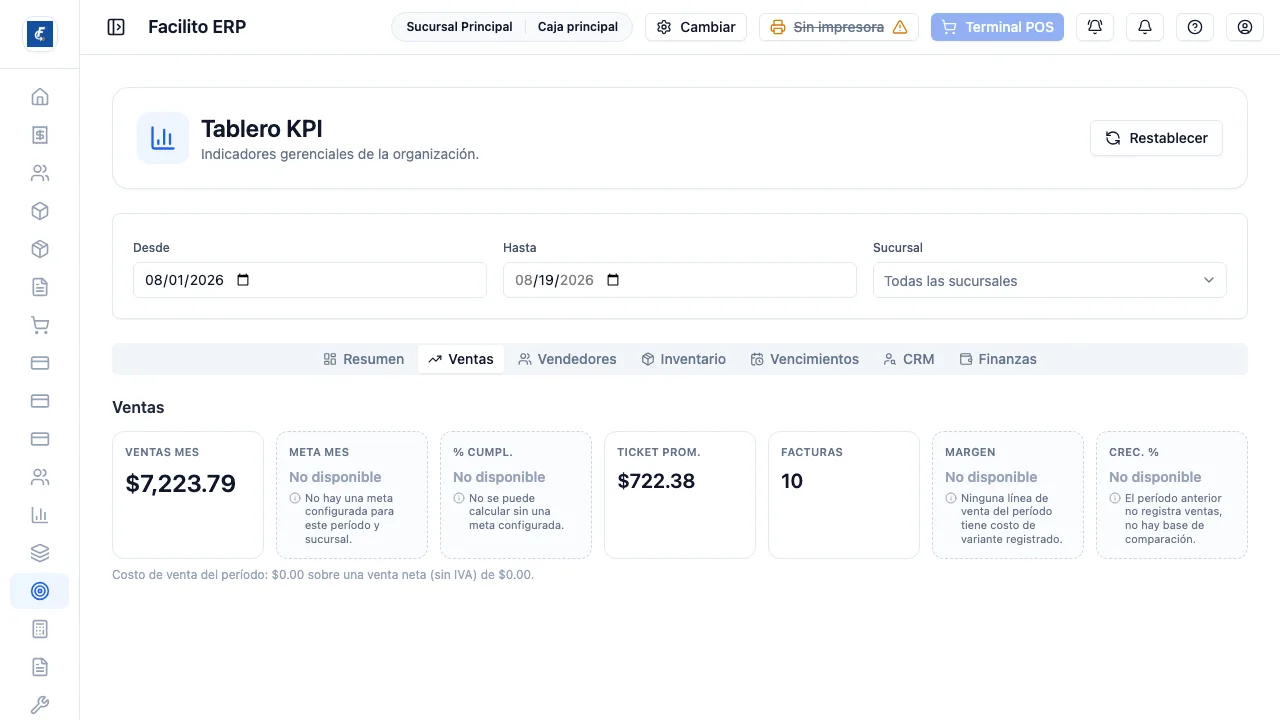This screenshot has height=720, width=1280.
Task: Click the Sin impresora printer warning button
Action: pyautogui.click(x=839, y=27)
